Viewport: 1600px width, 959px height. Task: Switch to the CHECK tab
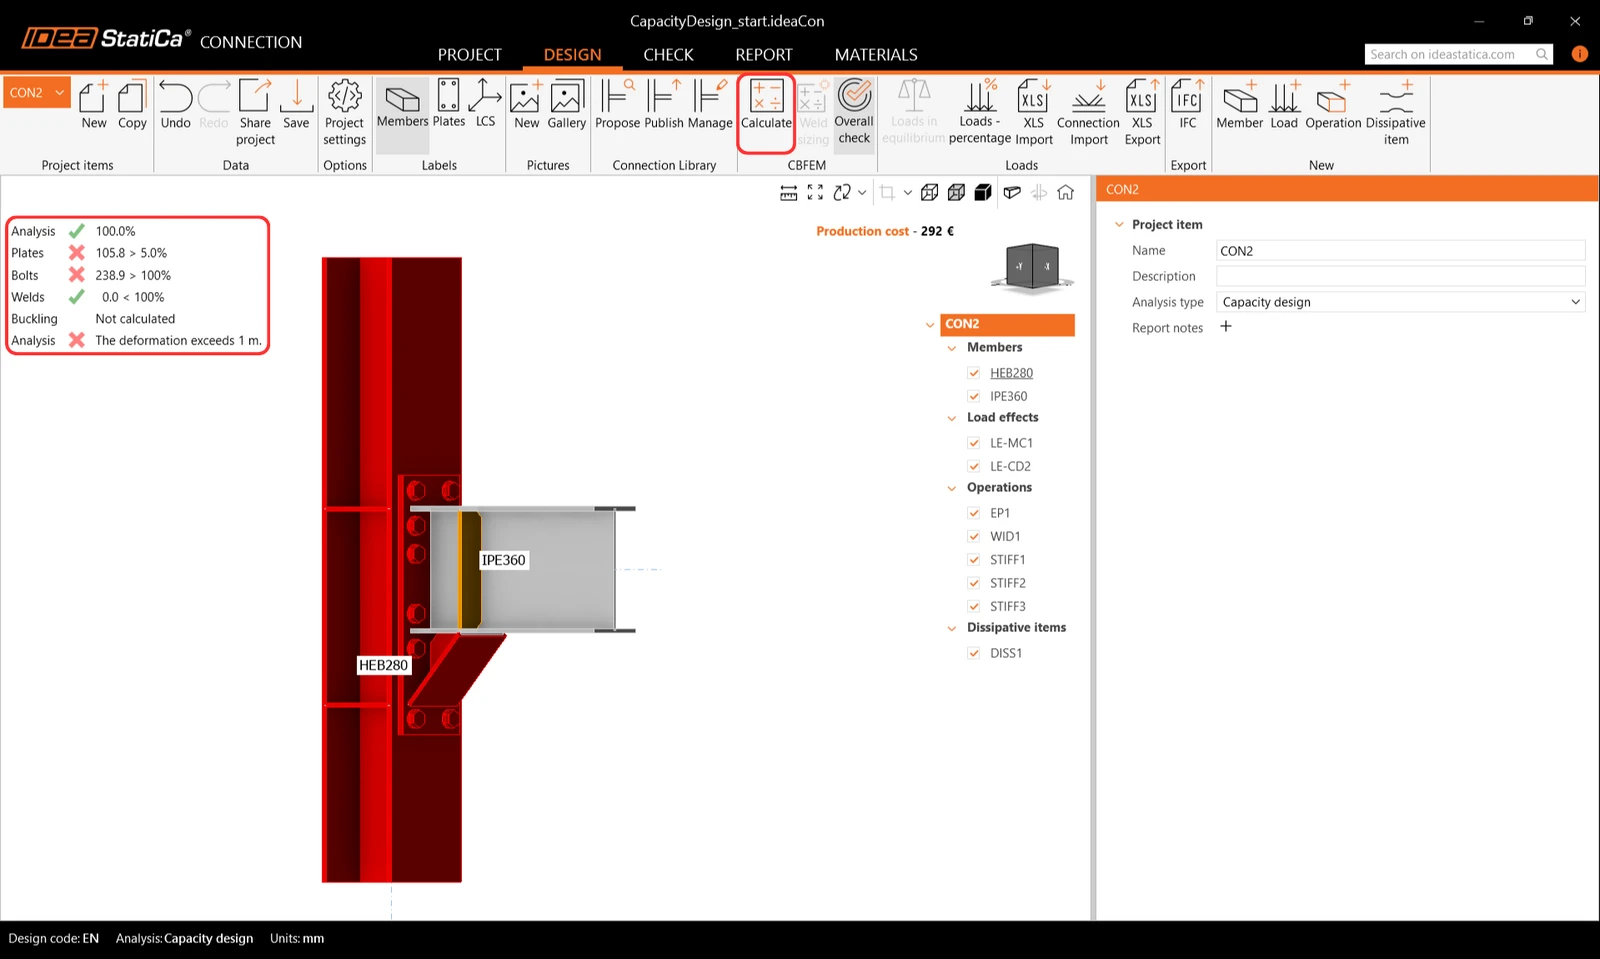[x=668, y=55]
